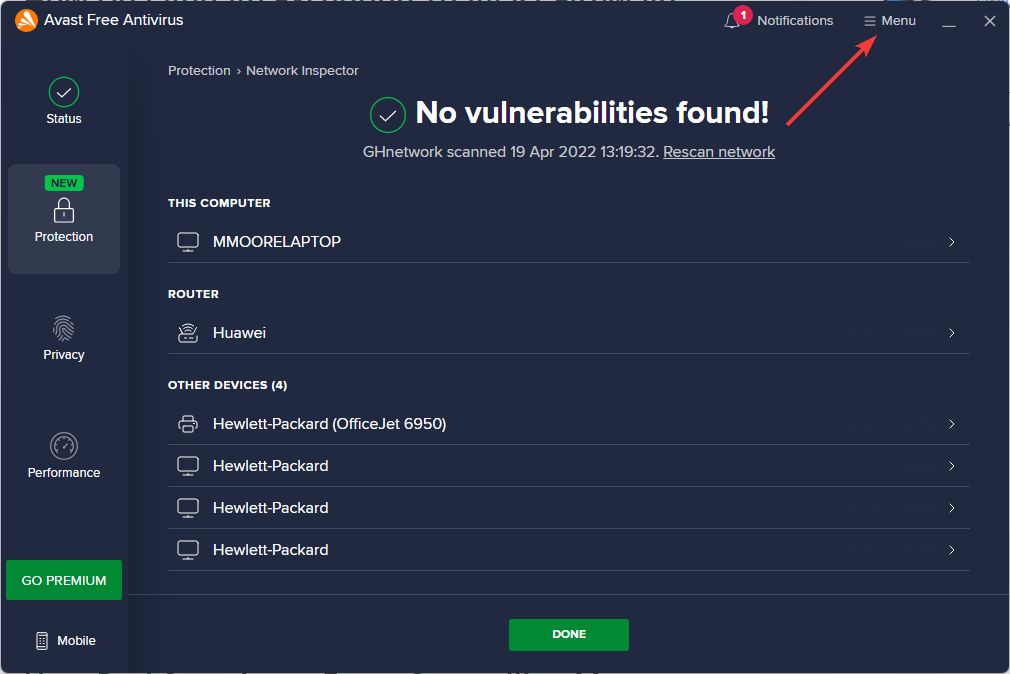Click the Rescan network link
The width and height of the screenshot is (1010, 674).
coord(719,152)
